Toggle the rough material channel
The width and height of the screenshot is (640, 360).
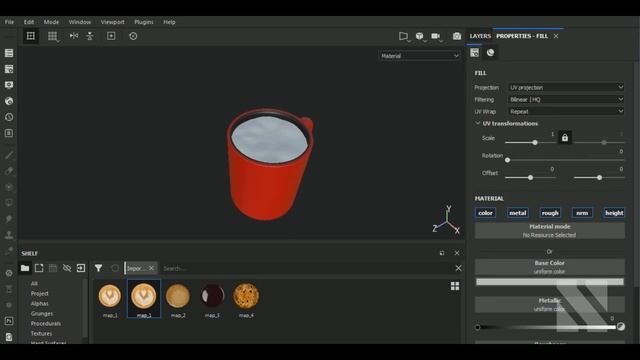[x=550, y=213]
